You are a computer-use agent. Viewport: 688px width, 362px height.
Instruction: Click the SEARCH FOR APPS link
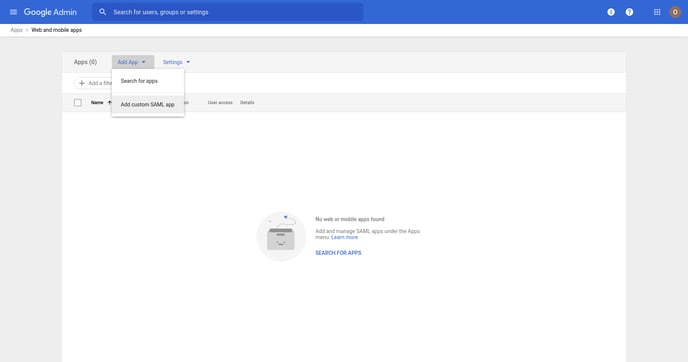click(x=338, y=253)
